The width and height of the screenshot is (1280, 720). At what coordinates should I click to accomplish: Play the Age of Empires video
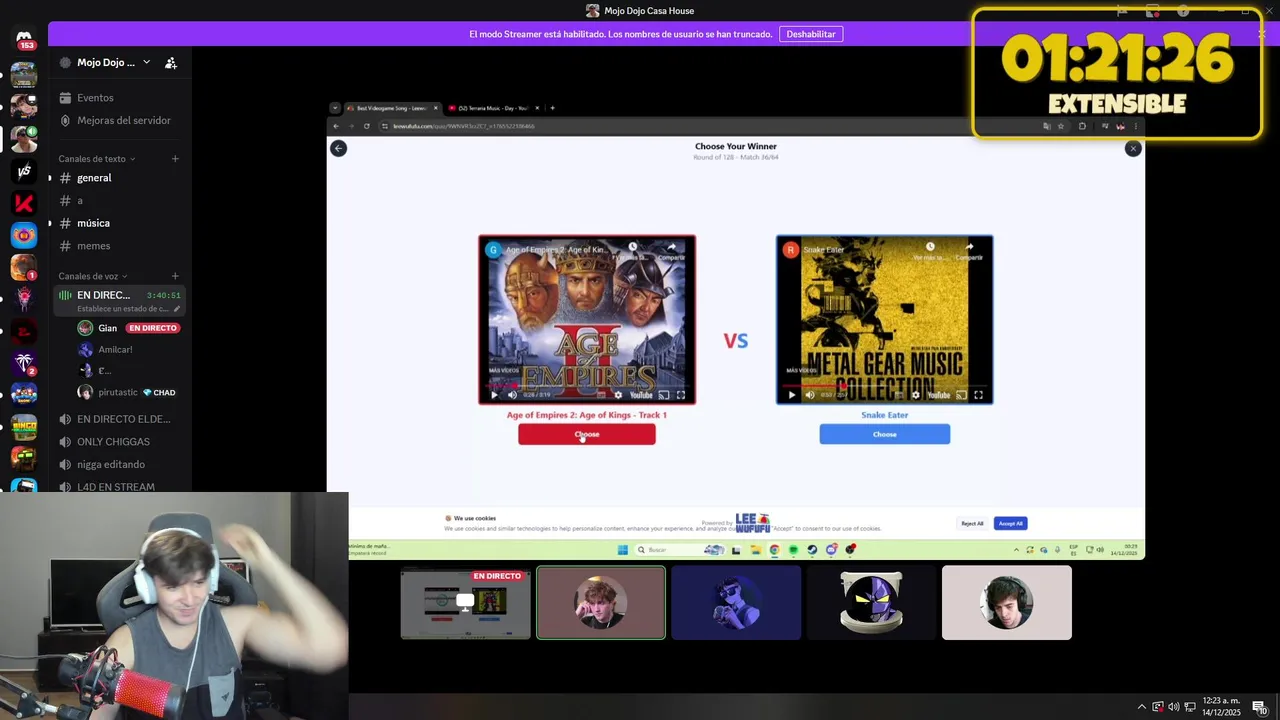tap(493, 395)
